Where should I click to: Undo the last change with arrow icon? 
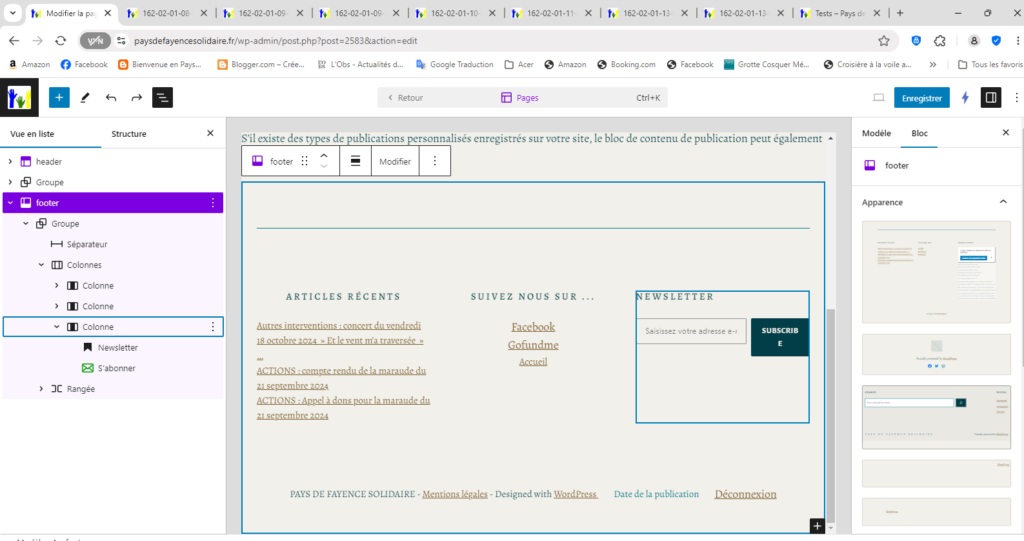(111, 98)
